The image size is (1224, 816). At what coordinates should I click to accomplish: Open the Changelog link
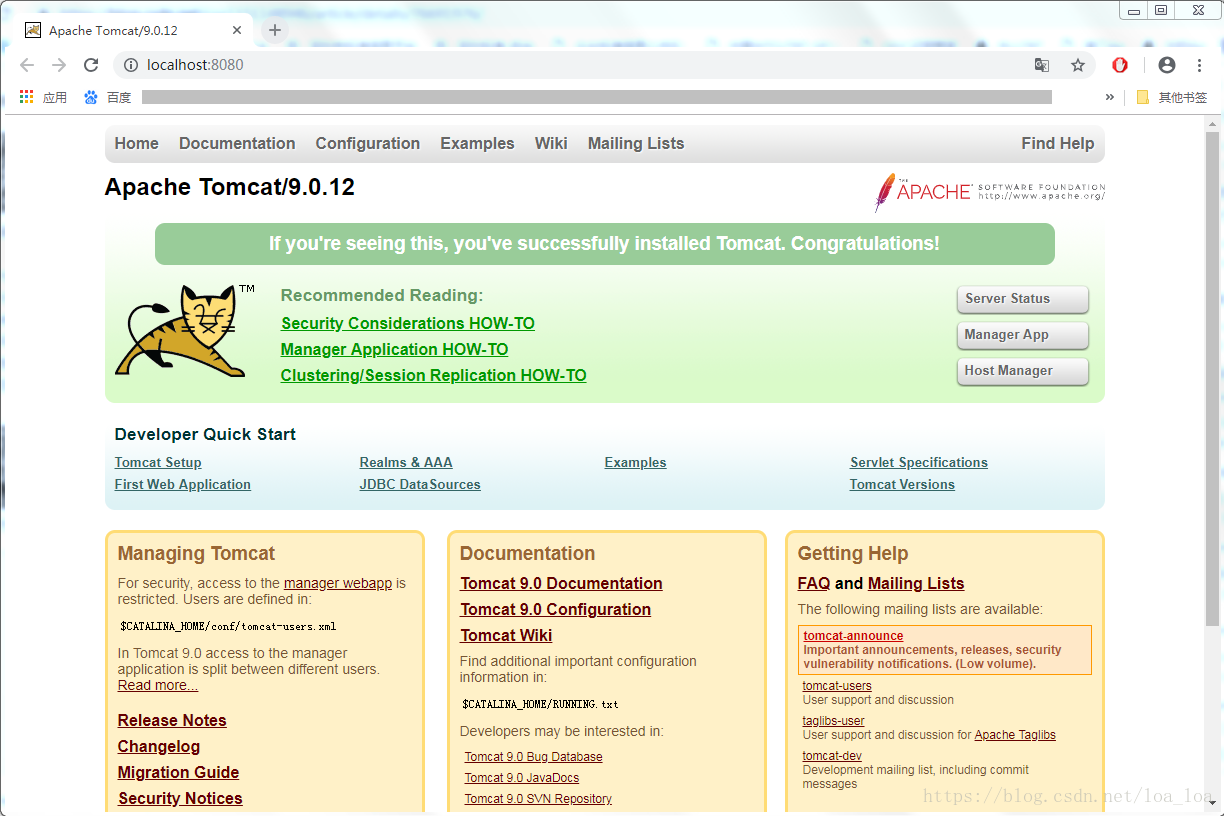coord(159,746)
